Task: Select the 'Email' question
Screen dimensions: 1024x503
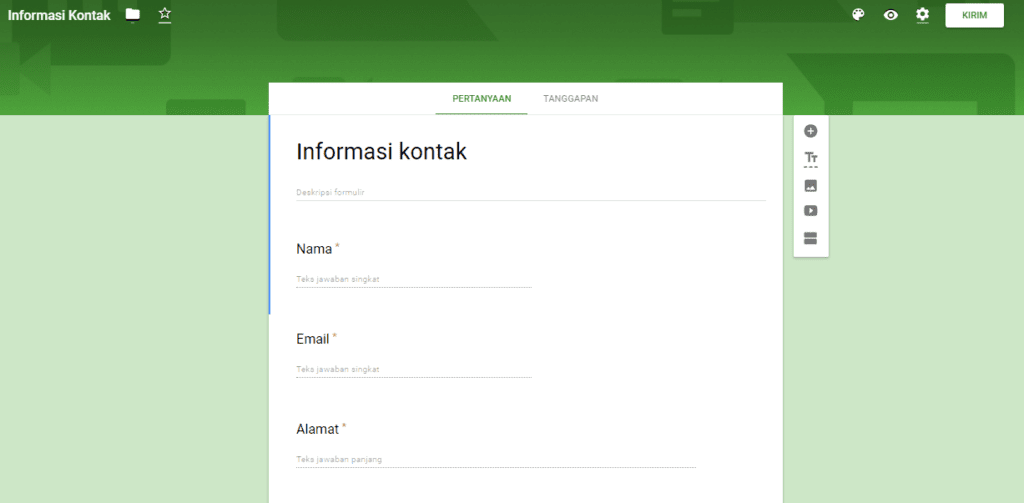Action: coord(313,339)
